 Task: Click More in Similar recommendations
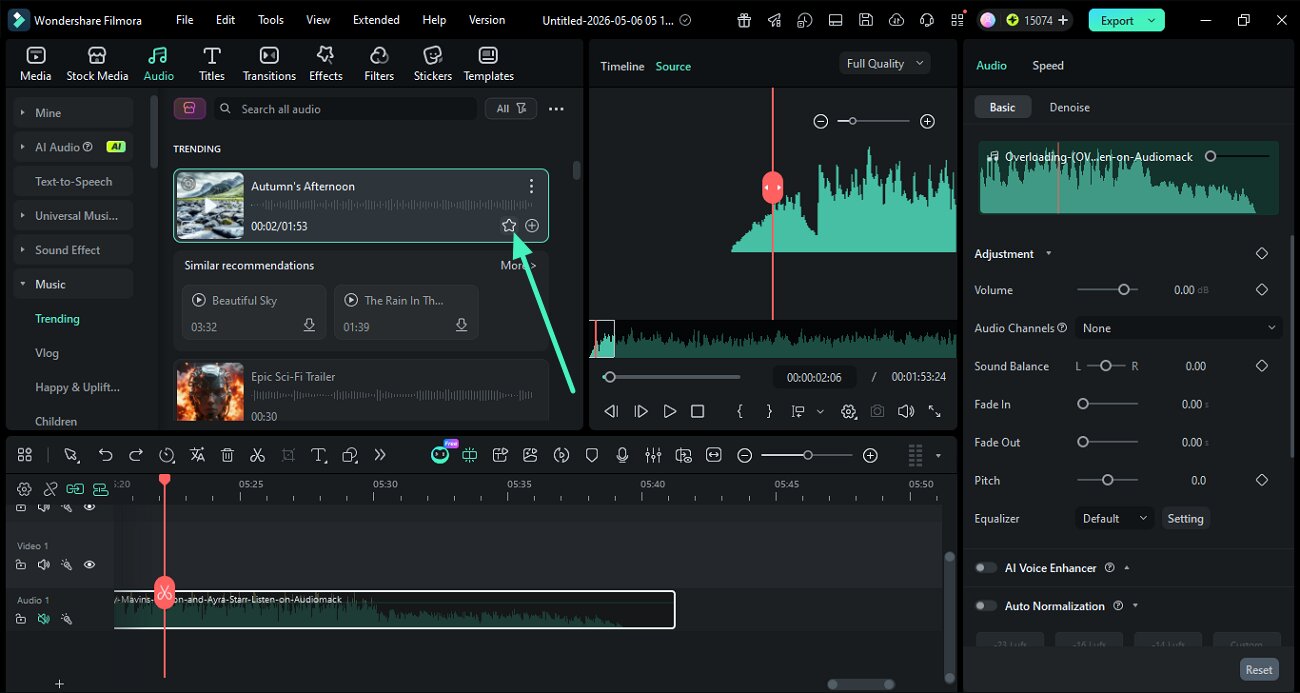[x=518, y=265]
